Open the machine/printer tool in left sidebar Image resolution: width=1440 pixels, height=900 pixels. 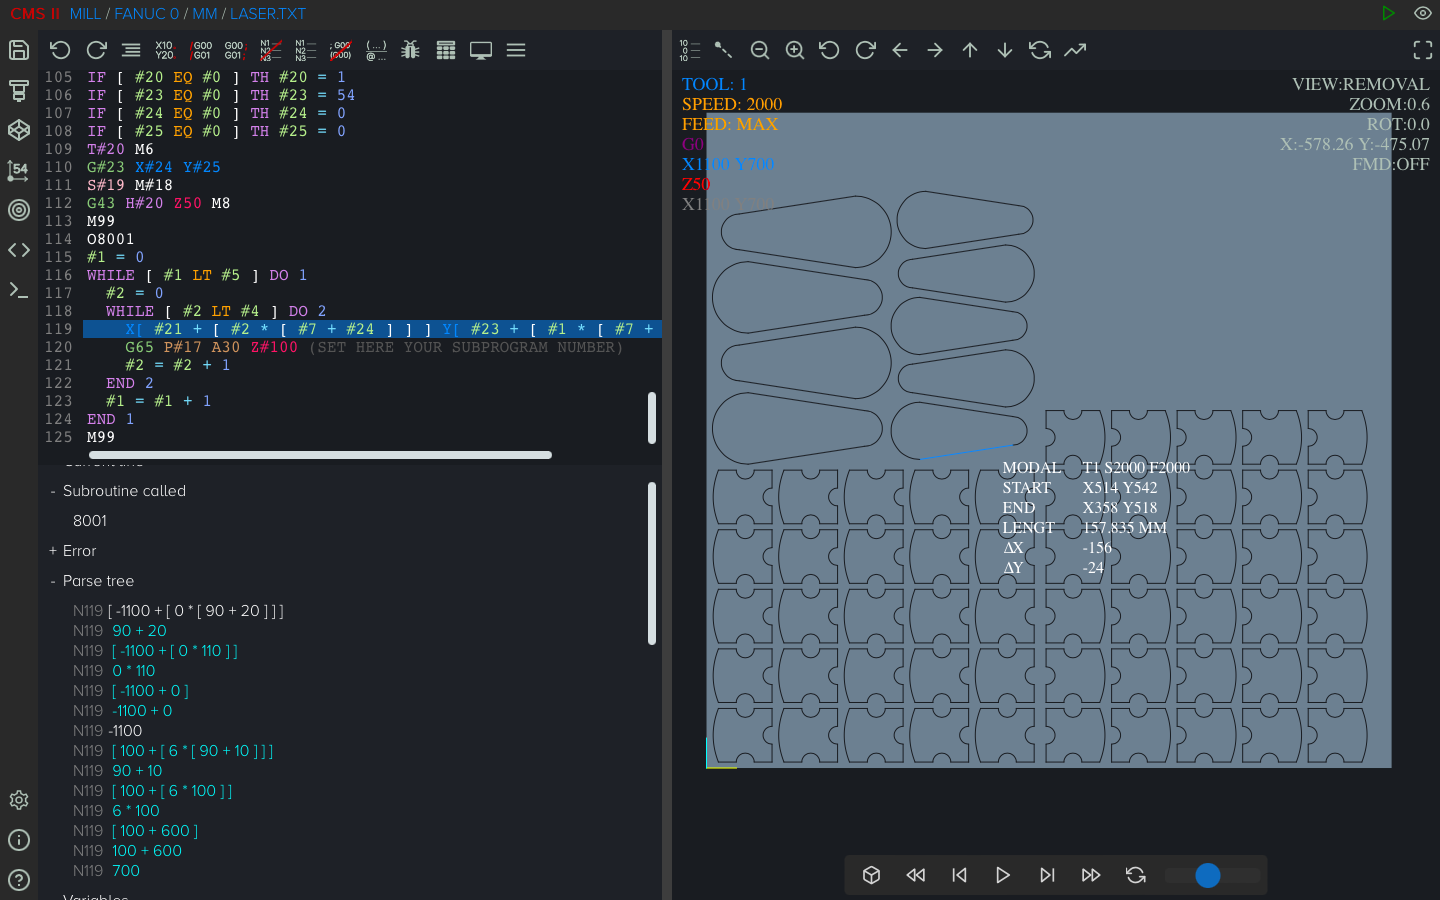point(19,90)
